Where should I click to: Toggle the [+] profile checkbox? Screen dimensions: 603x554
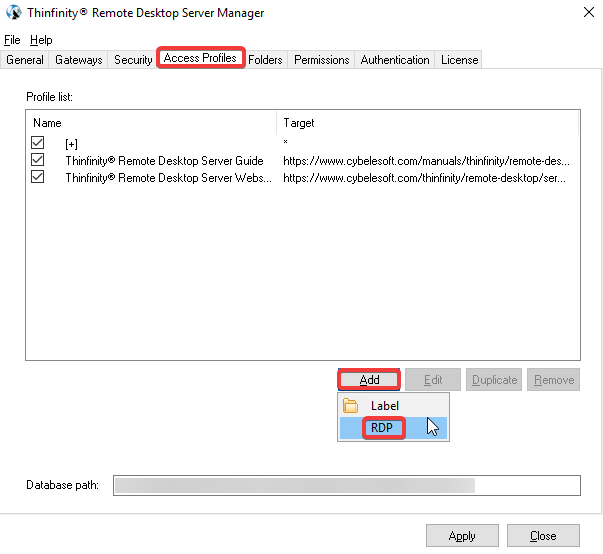coord(37,143)
